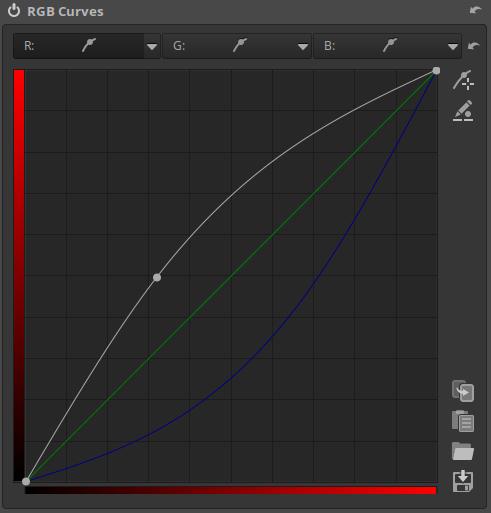Reset RGB Curves tool with top arrow
The width and height of the screenshot is (491, 513).
click(x=475, y=10)
